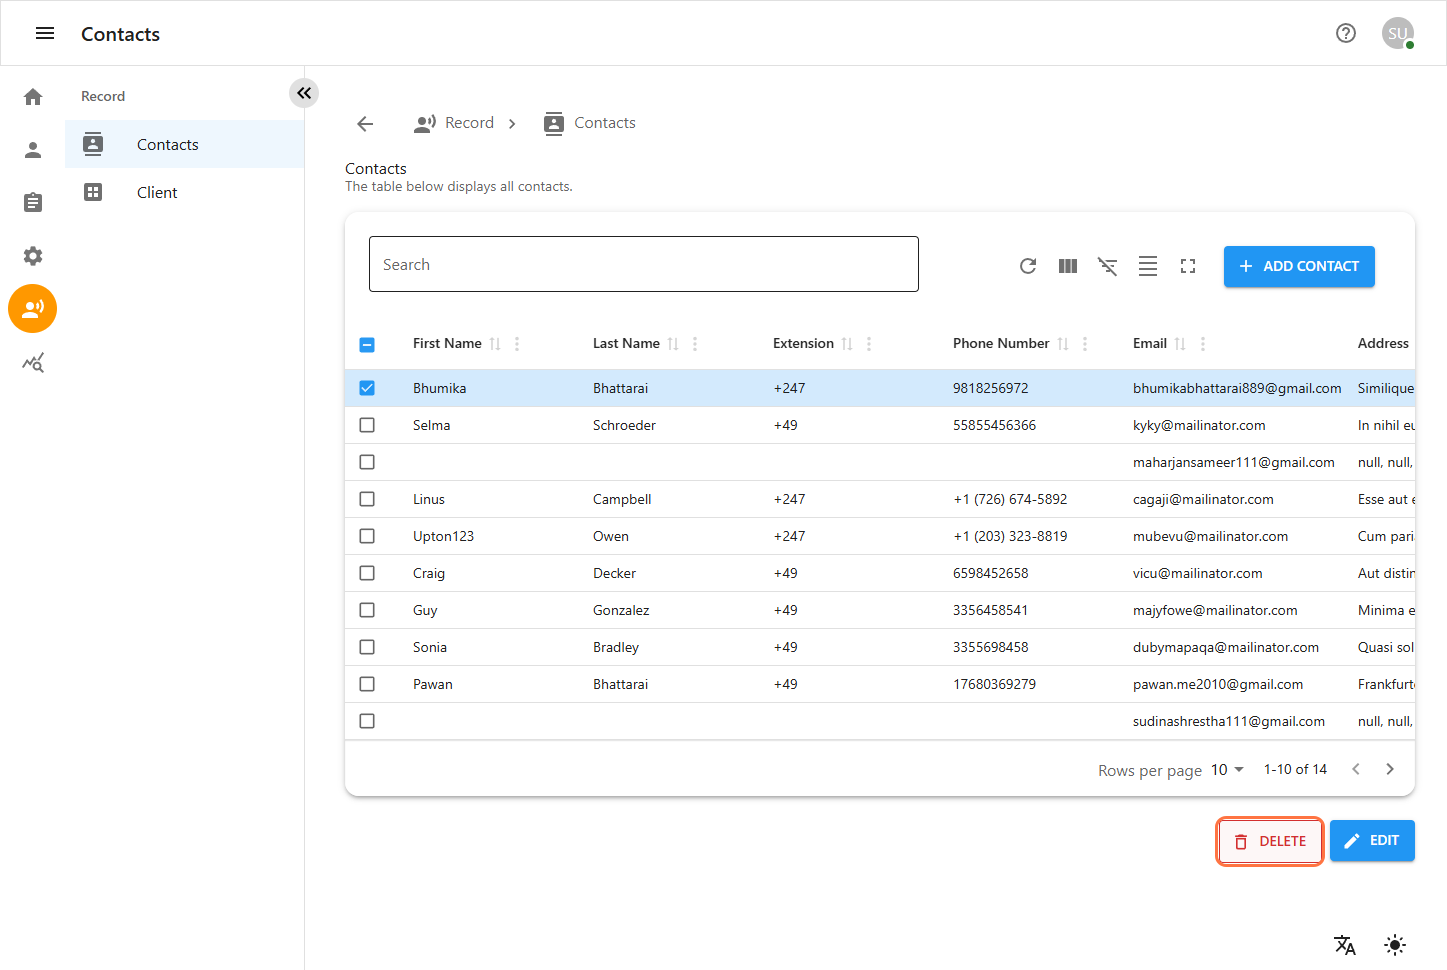Open the Client sidebar item
Screen dimensions: 1447x970
pos(157,193)
